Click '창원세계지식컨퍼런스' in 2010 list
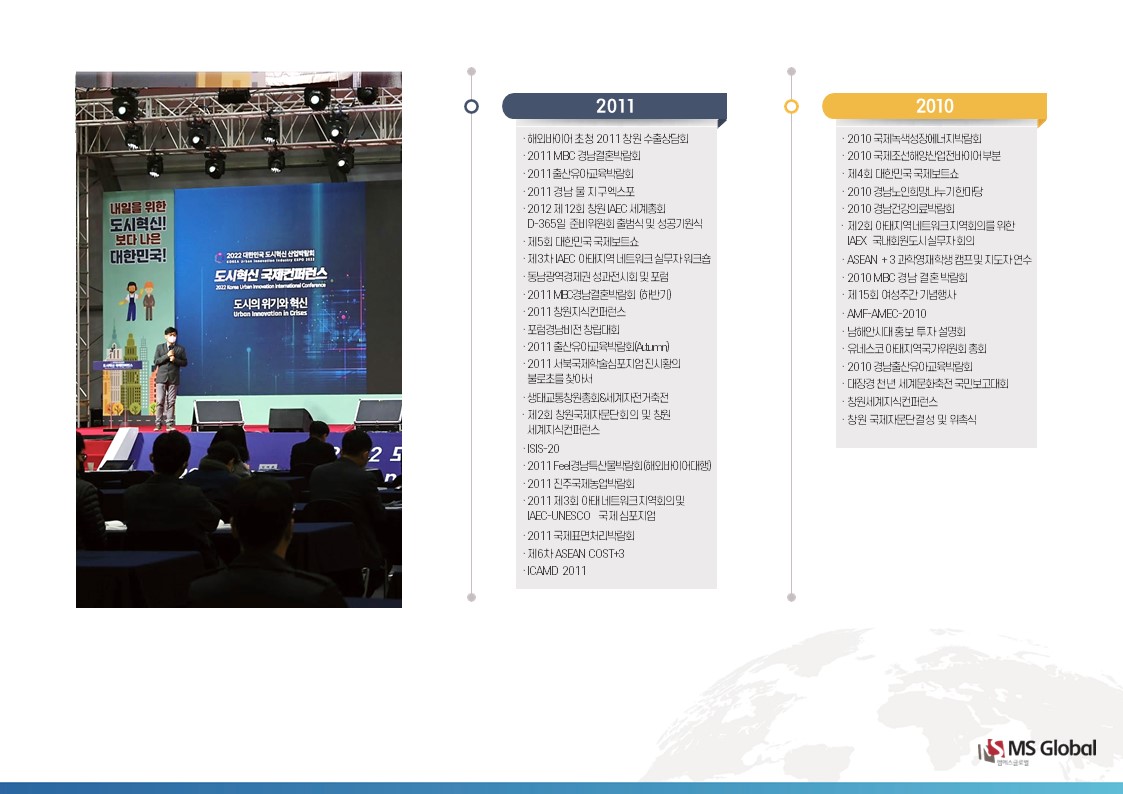Screen dimensions: 1123x794 click(892, 402)
